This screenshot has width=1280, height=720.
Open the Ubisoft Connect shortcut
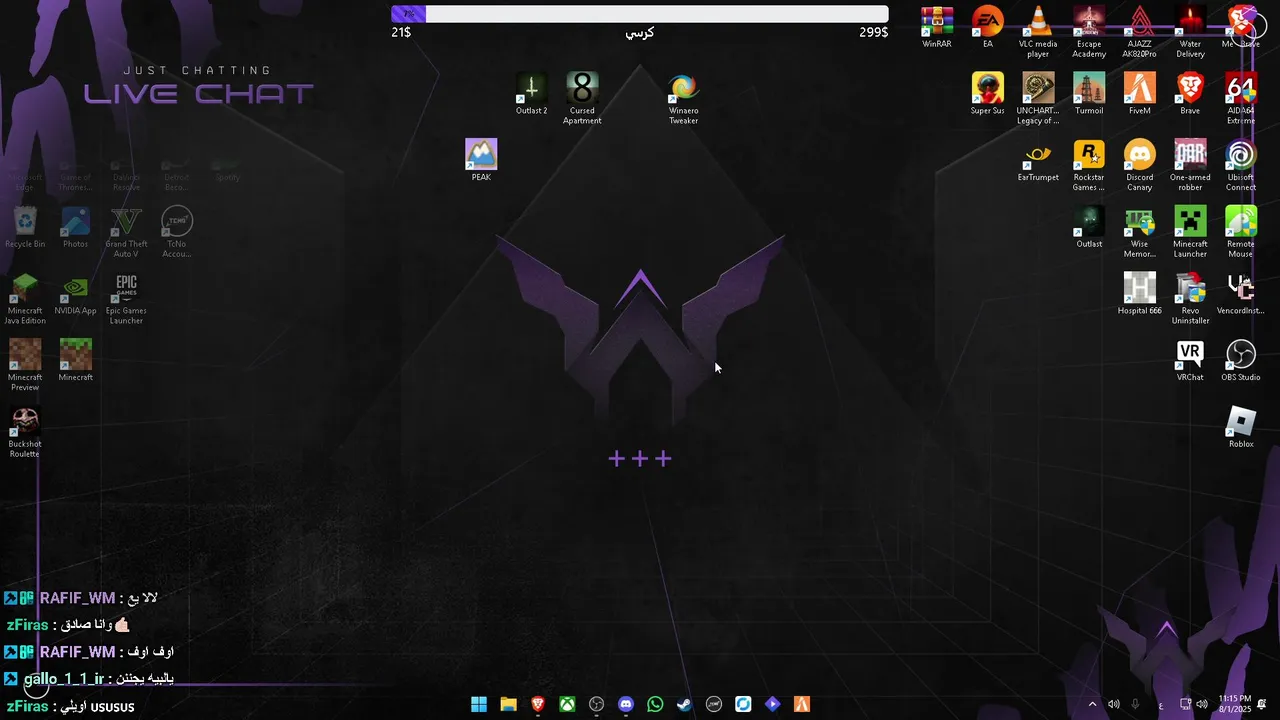coord(1241,165)
